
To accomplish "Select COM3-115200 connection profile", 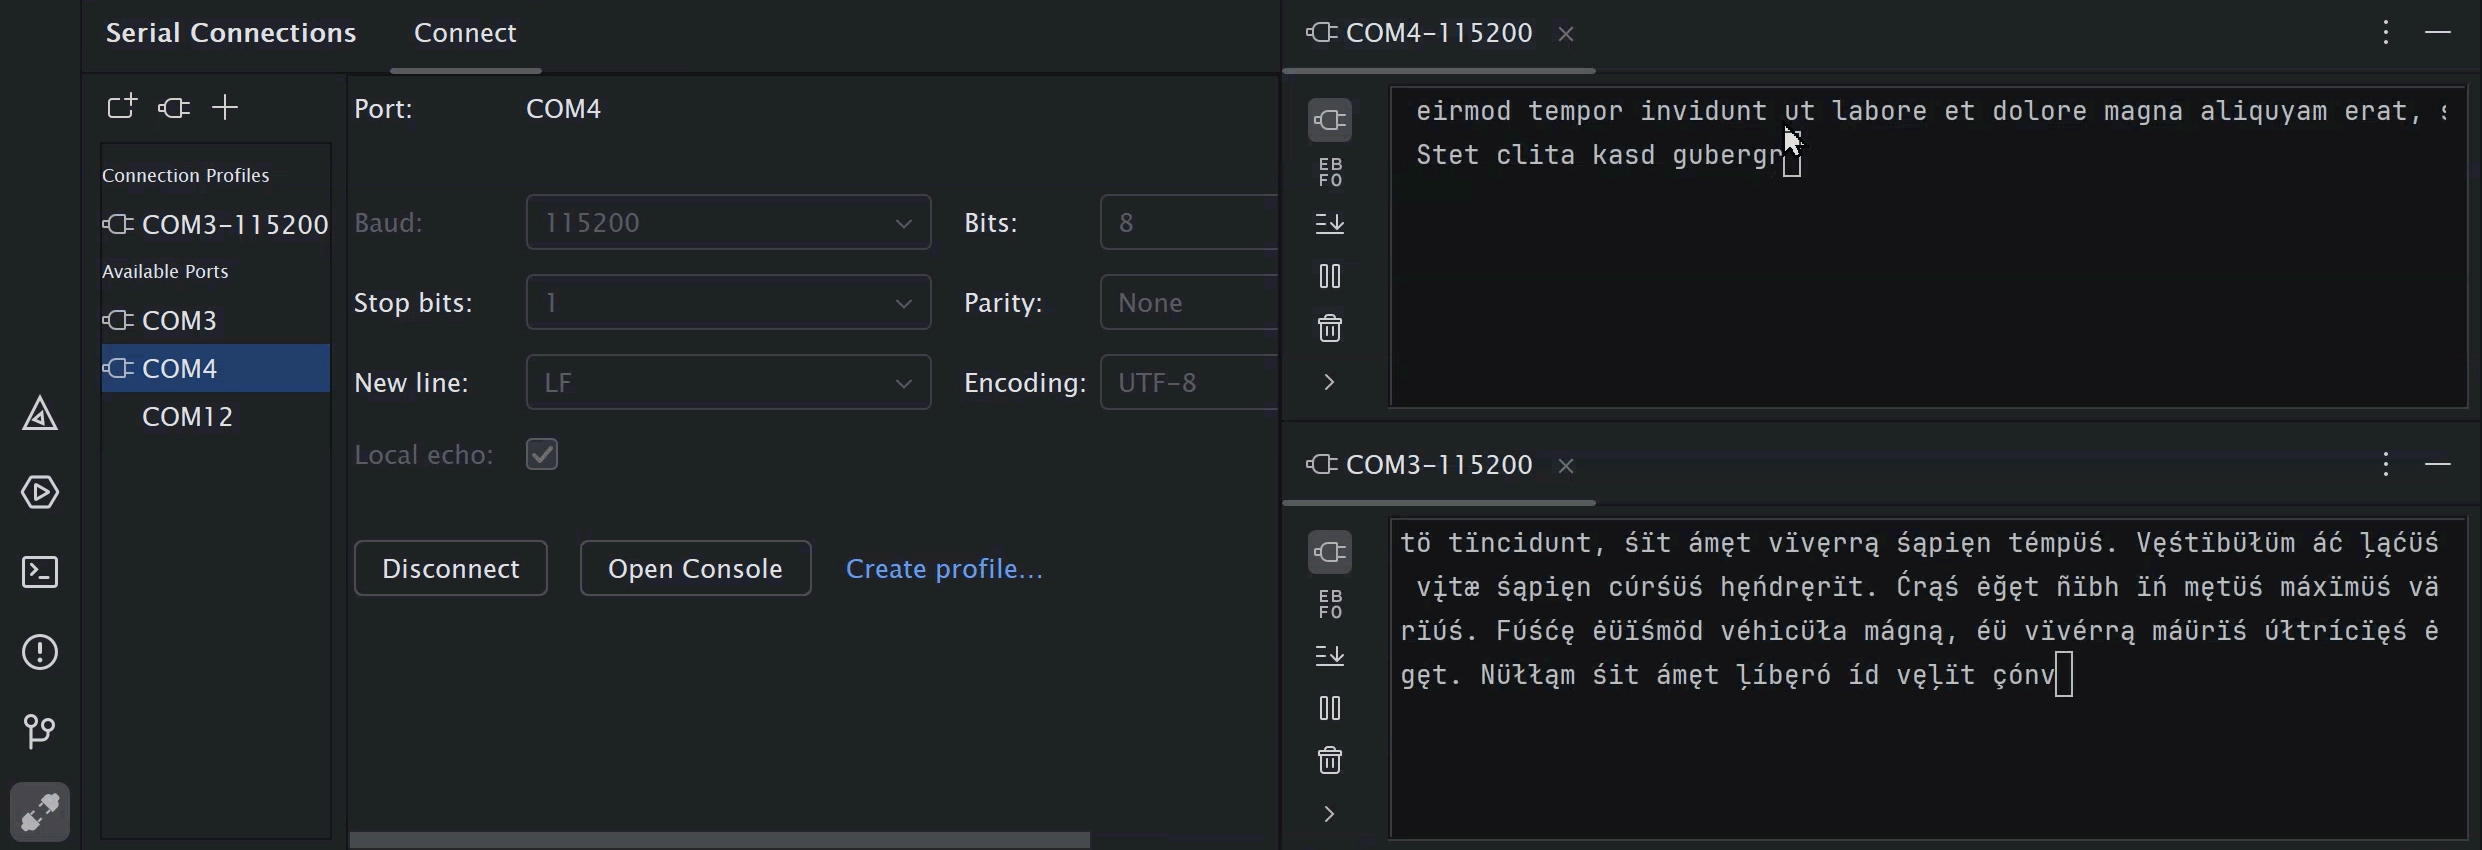I will (216, 224).
